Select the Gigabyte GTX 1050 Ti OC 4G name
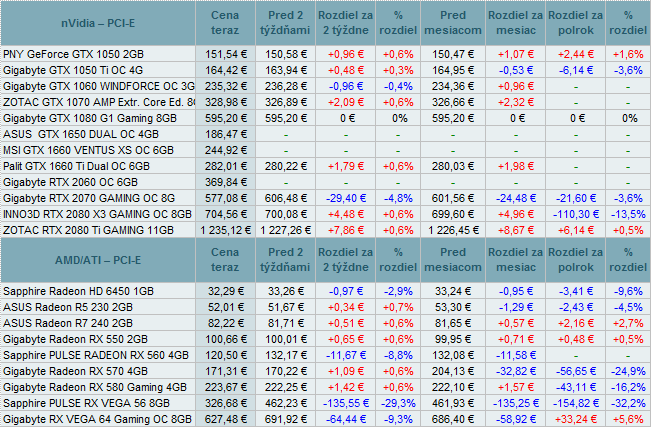Viewport: 651px width, 427px height. tap(73, 70)
